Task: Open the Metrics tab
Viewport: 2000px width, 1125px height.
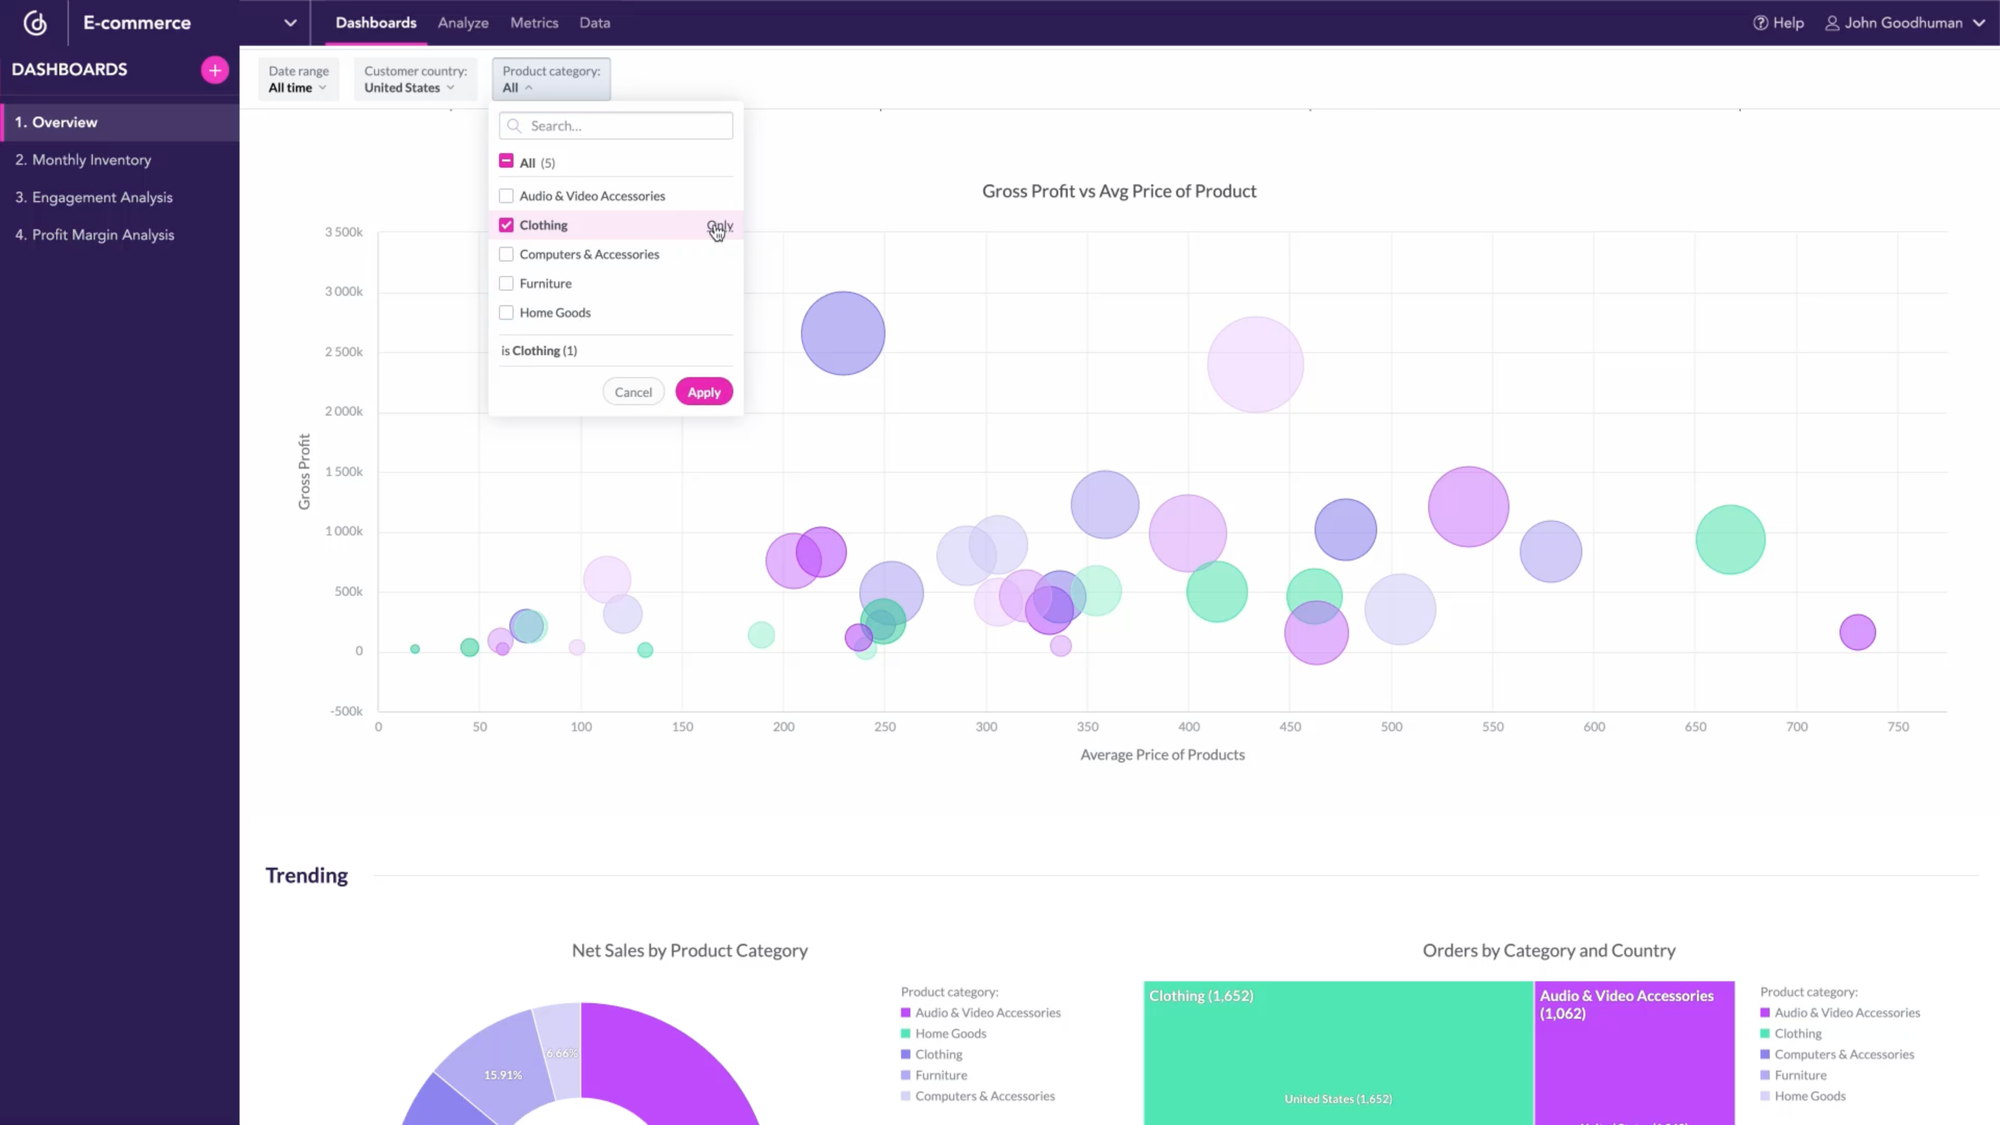Action: [x=534, y=23]
